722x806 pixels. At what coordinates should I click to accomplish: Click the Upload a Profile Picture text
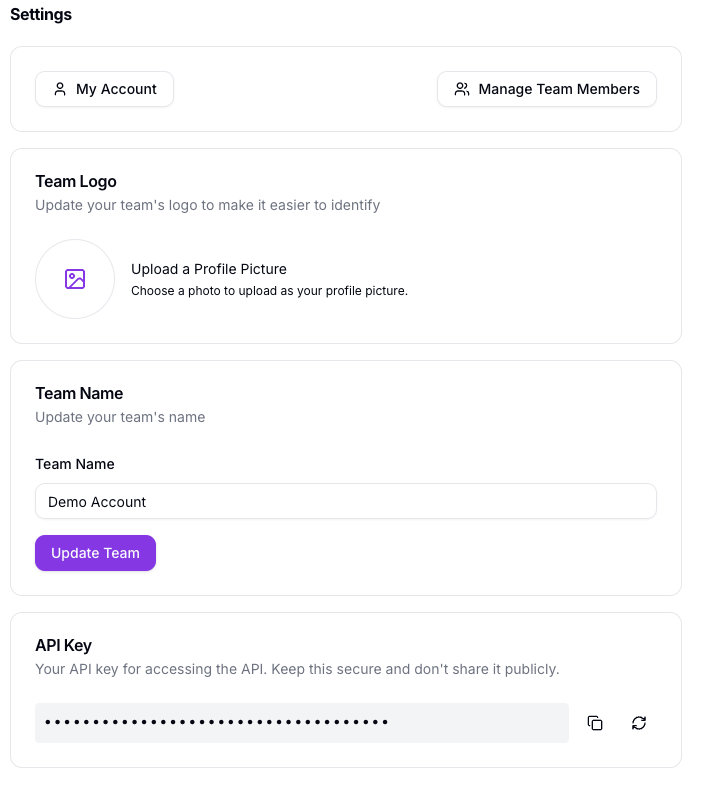(x=209, y=269)
